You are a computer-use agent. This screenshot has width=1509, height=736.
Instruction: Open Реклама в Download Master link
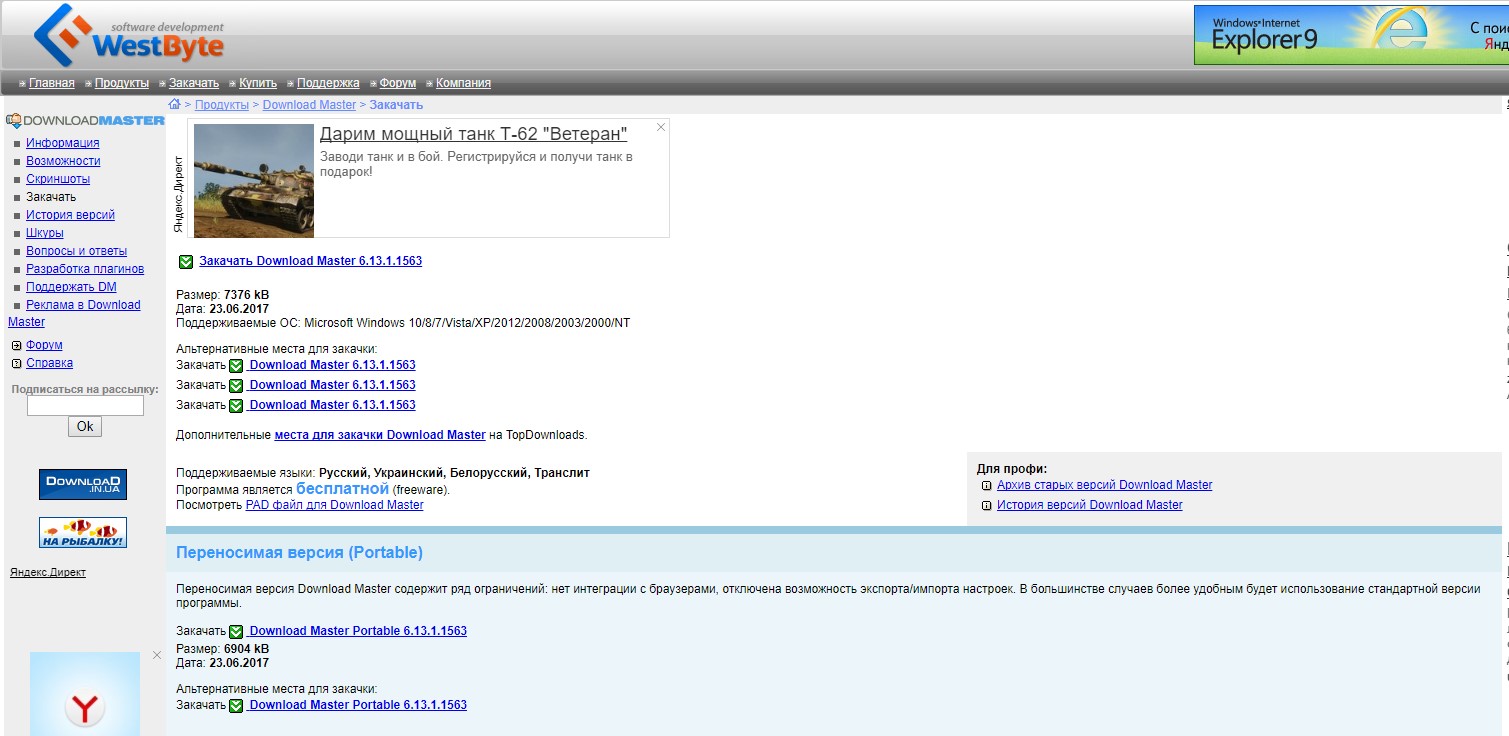coord(83,305)
